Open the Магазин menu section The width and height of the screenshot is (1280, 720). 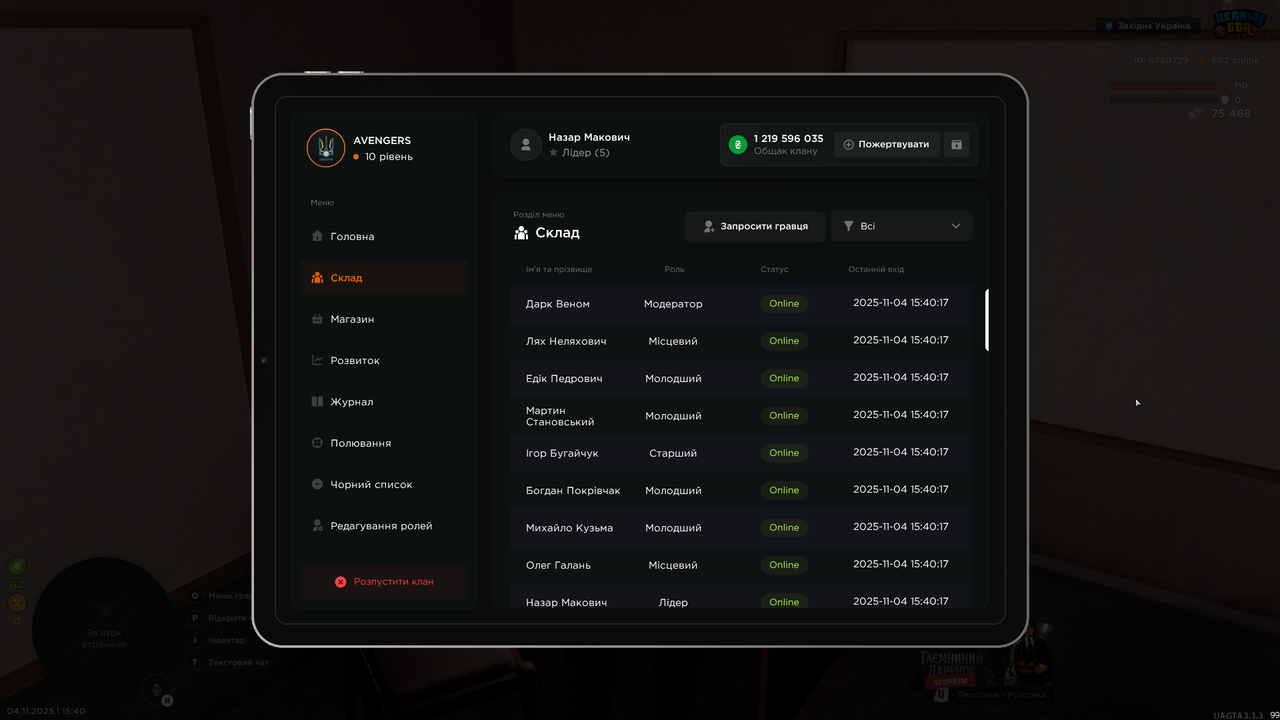(384, 319)
